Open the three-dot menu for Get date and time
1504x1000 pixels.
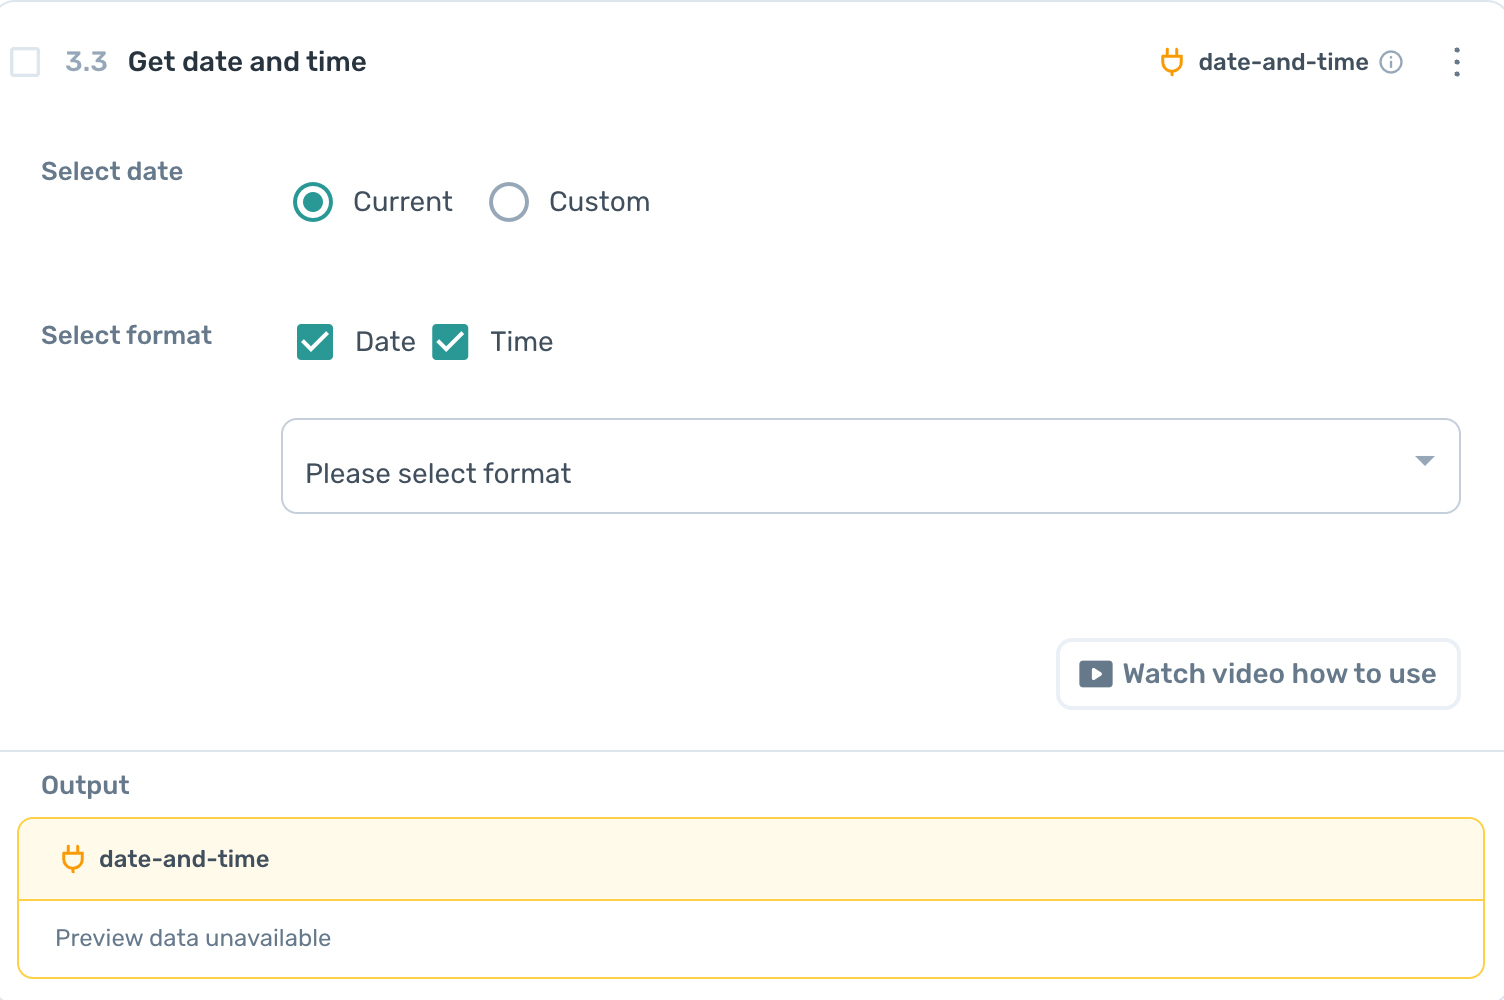1457,62
